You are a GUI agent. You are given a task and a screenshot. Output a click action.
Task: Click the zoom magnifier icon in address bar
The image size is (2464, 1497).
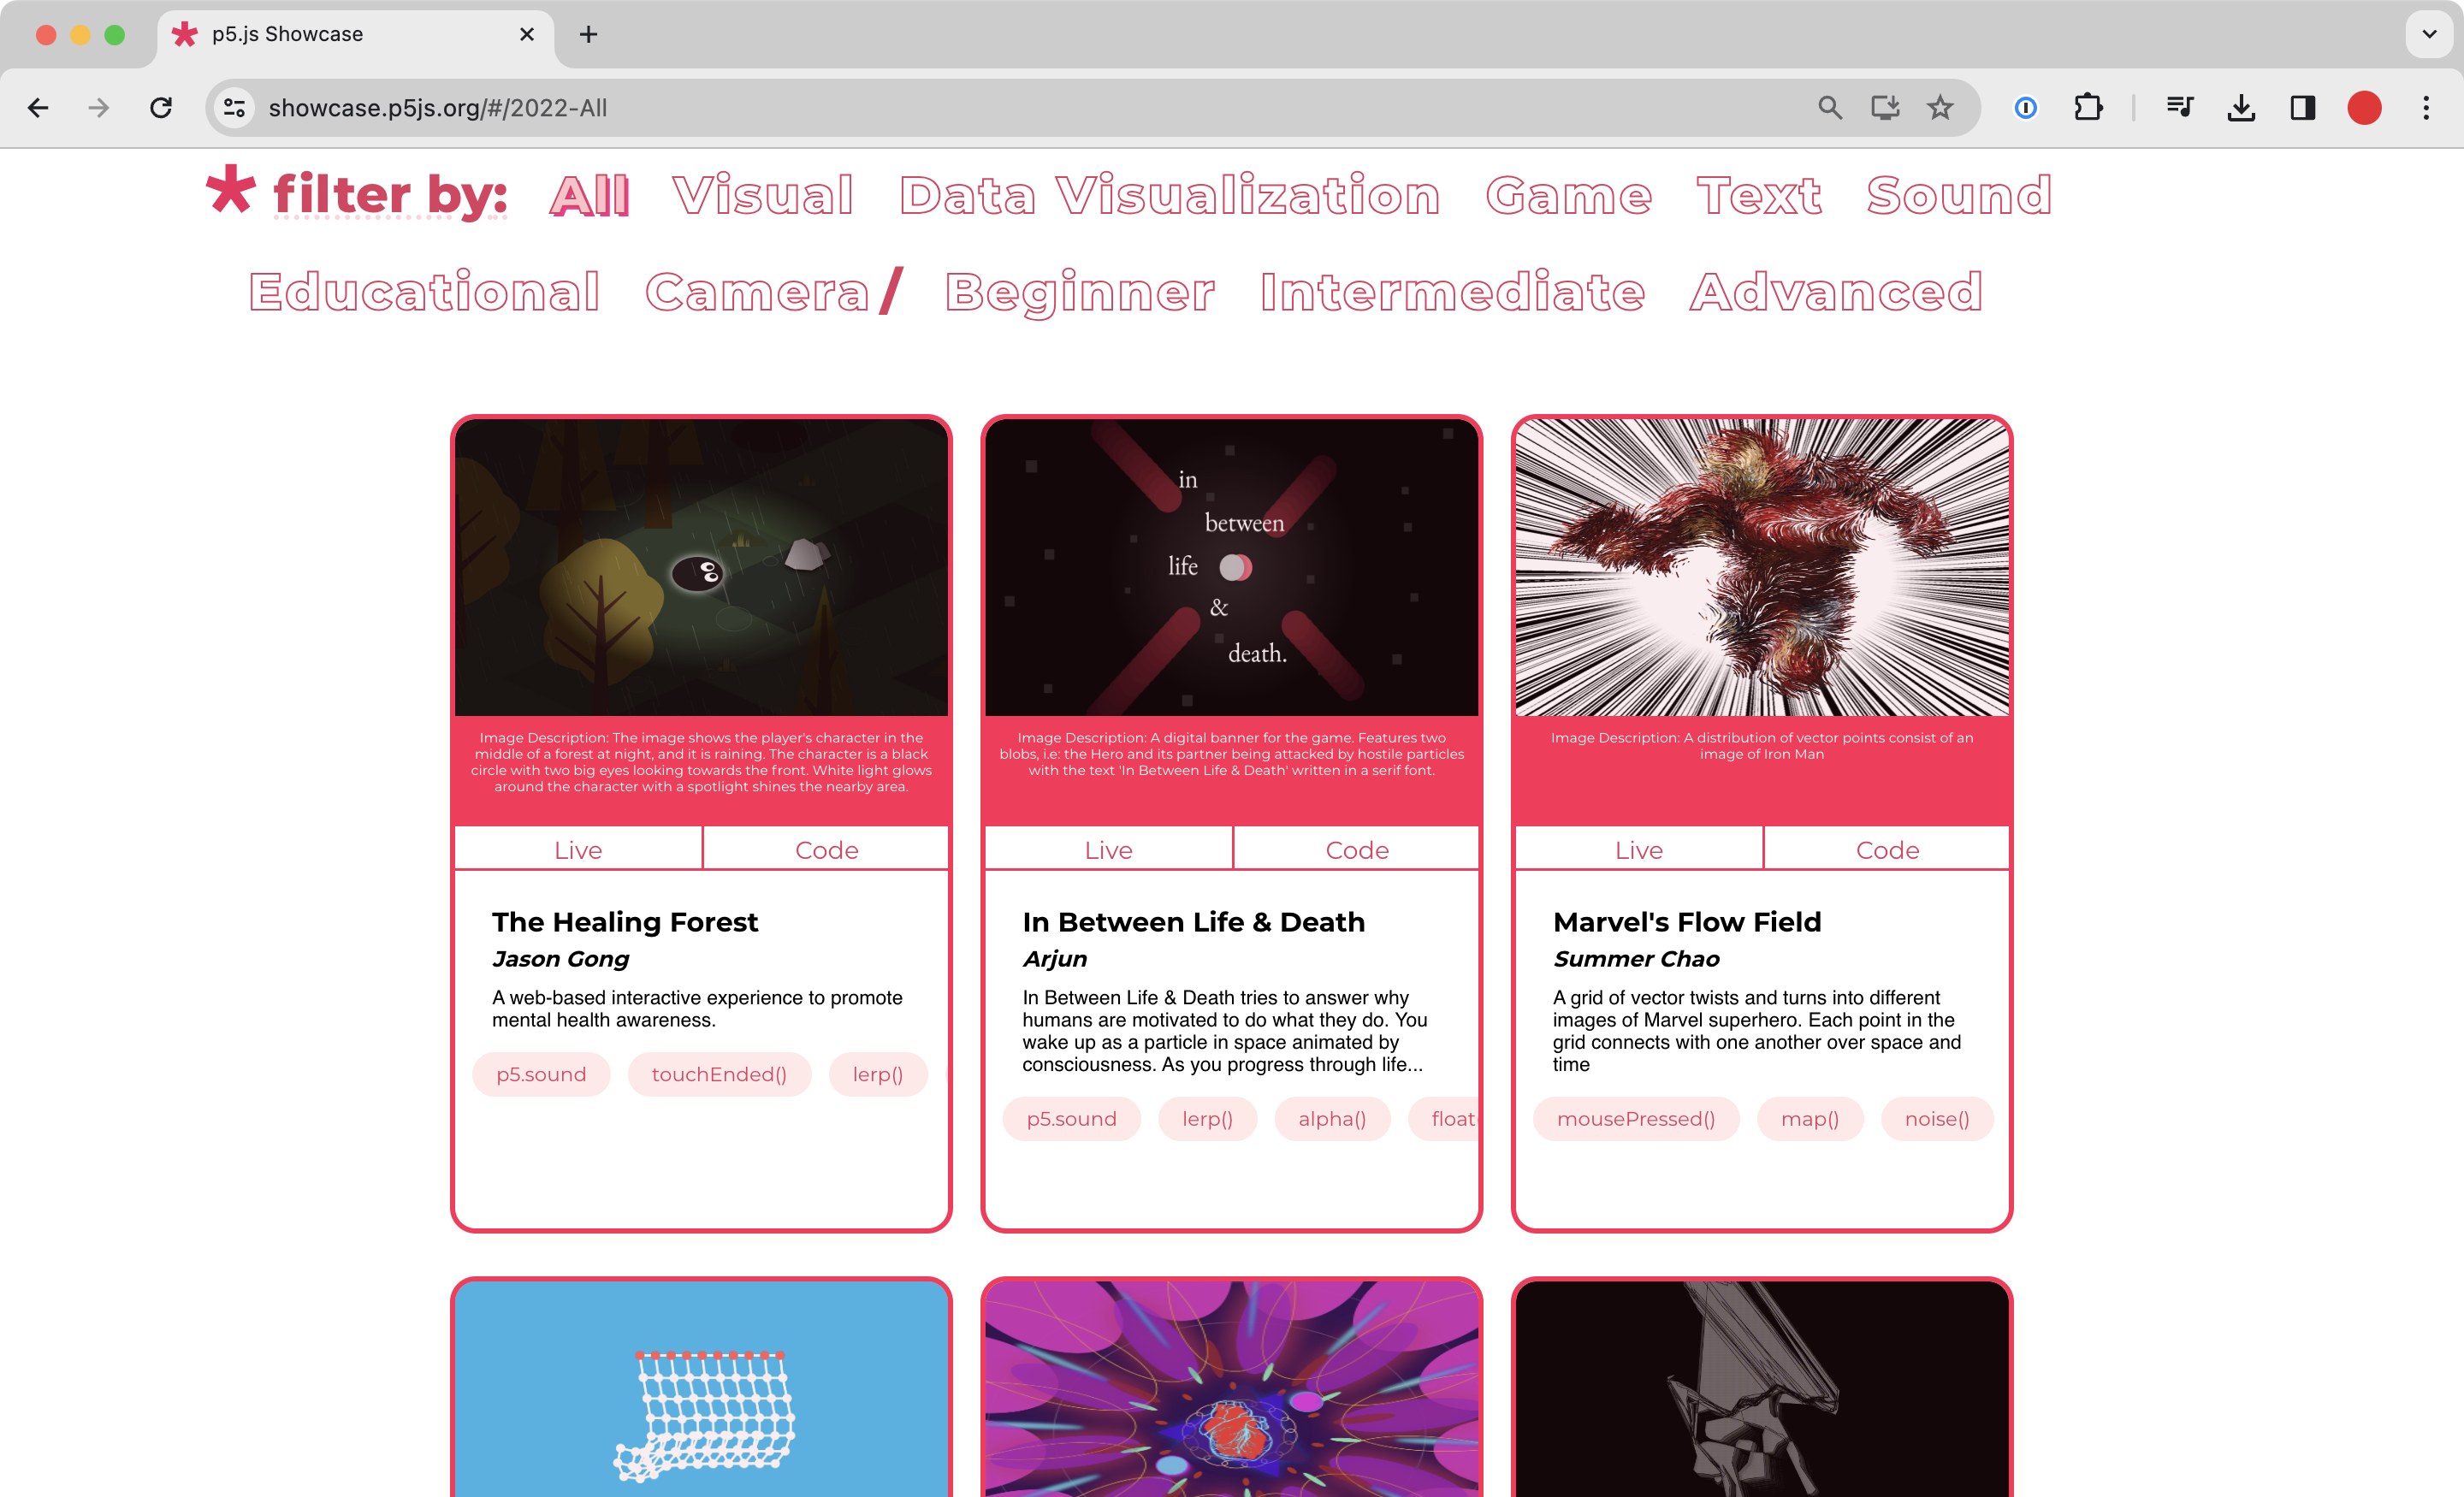coord(1829,108)
